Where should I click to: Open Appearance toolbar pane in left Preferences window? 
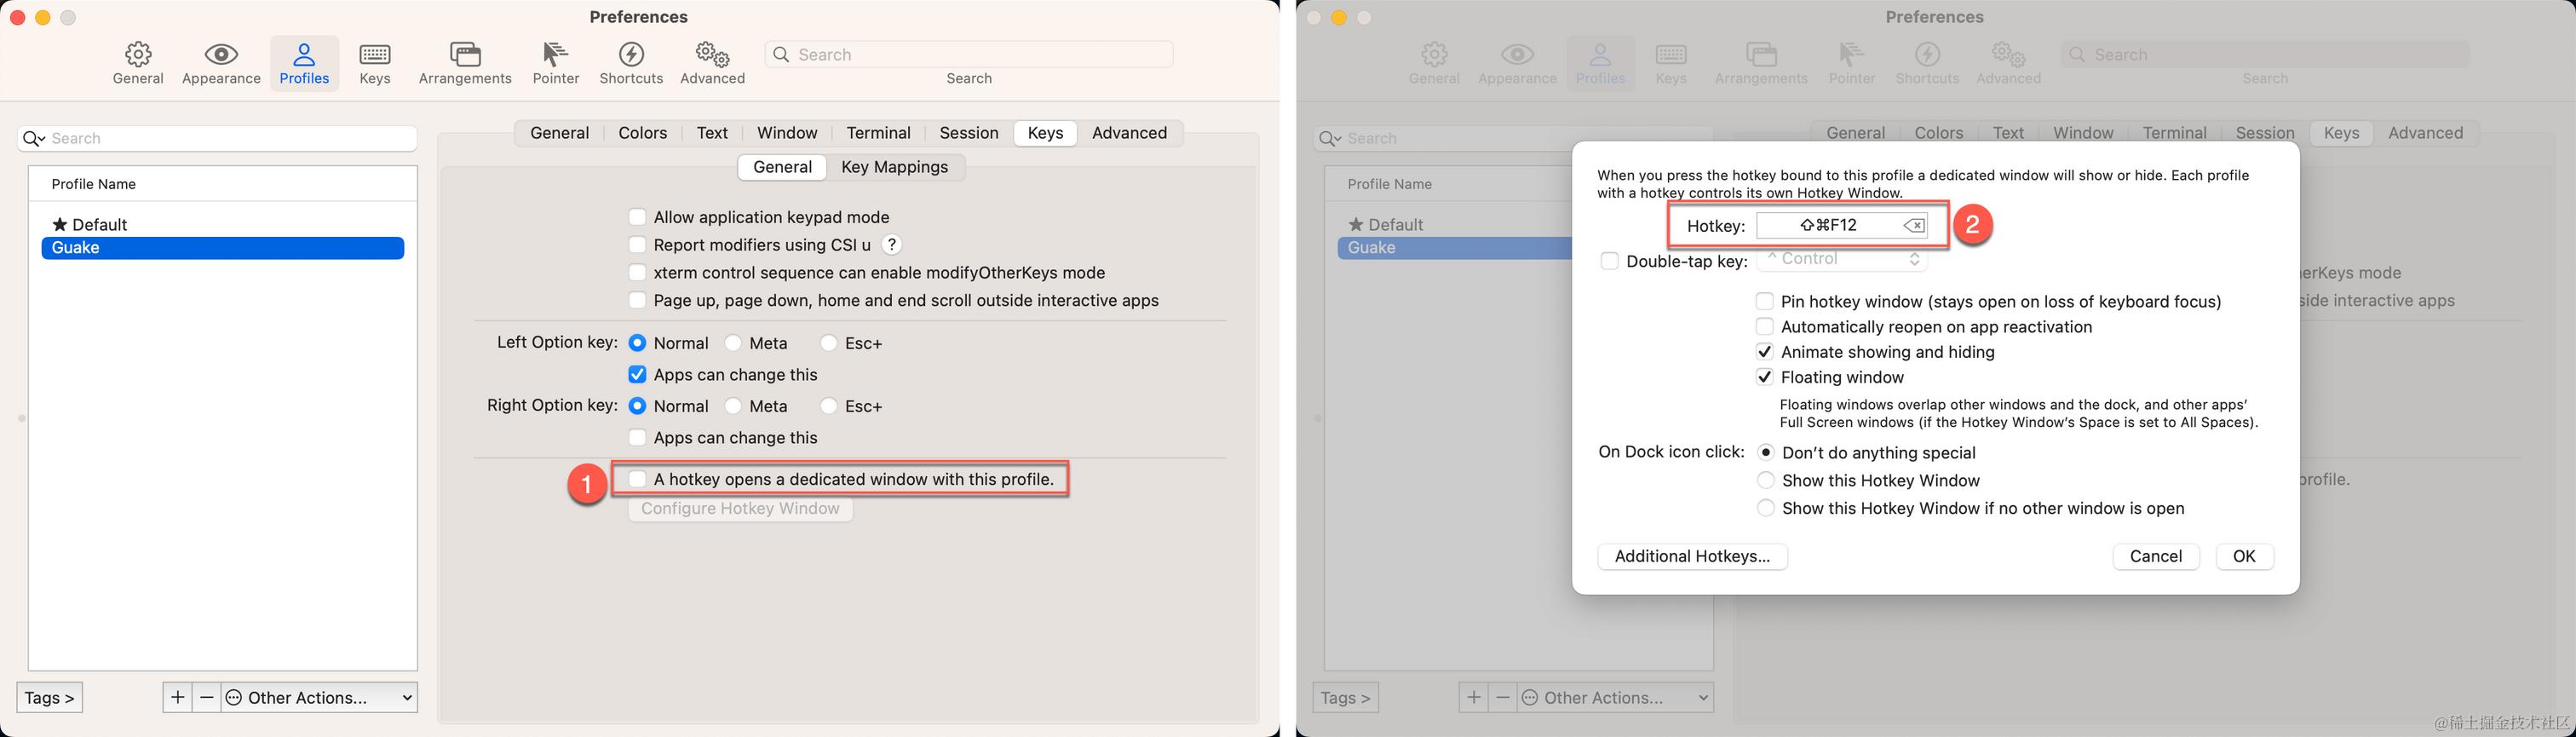(221, 63)
